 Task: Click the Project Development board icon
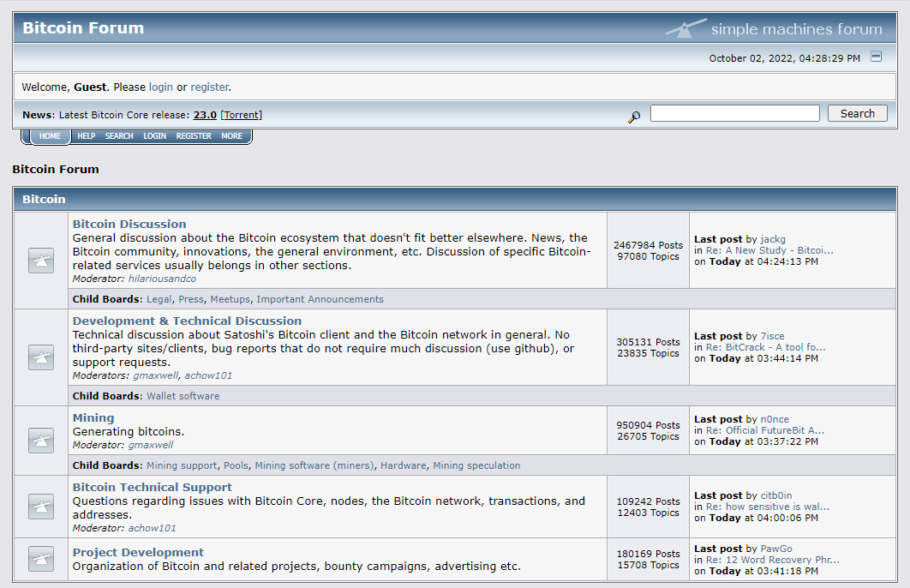41,559
